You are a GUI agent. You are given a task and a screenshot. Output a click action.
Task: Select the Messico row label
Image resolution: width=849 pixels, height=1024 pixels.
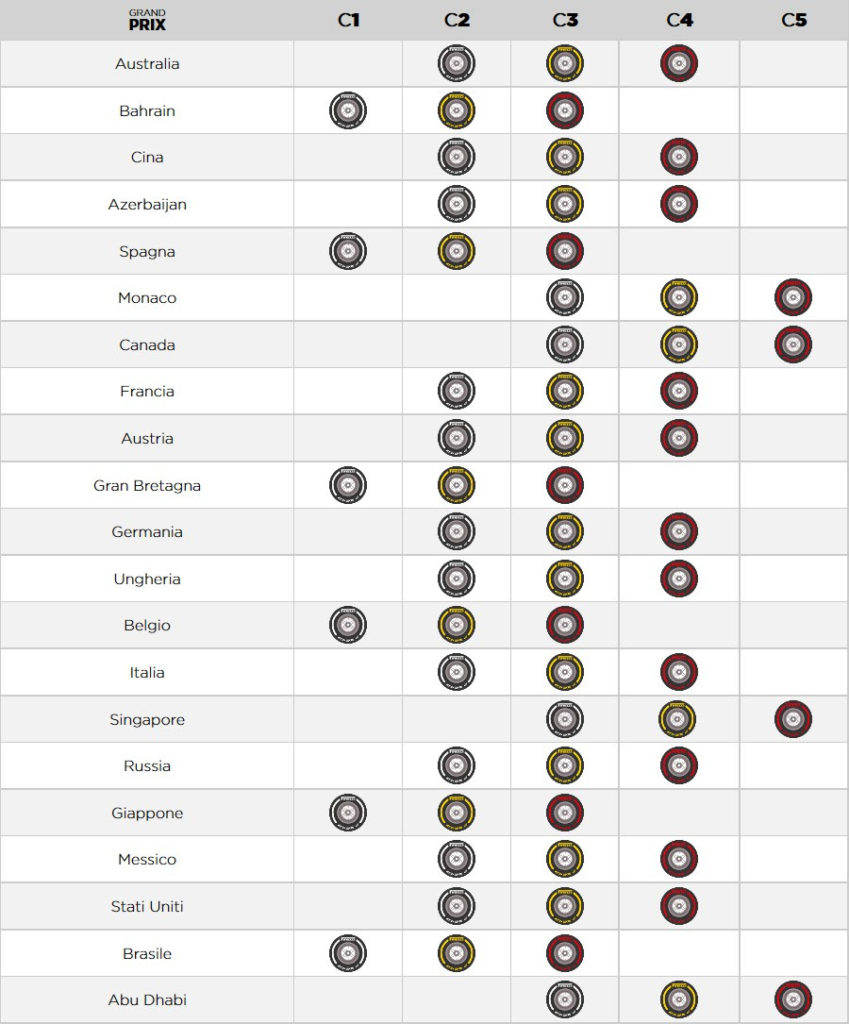(x=147, y=860)
